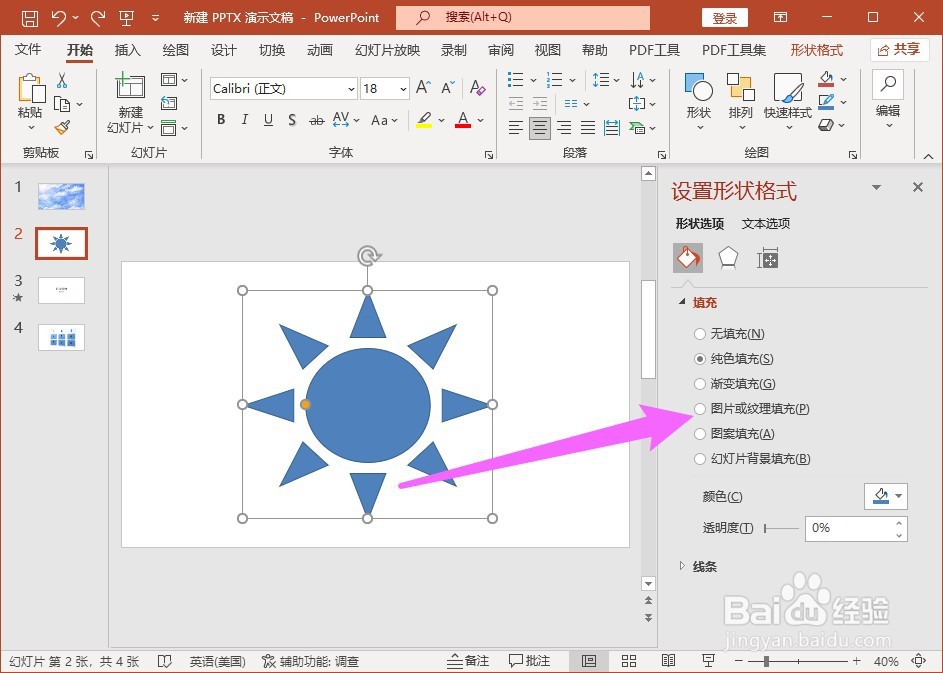Select Gradient fill (渐变填充) radio button
Screen dimensions: 943x673
click(x=699, y=384)
